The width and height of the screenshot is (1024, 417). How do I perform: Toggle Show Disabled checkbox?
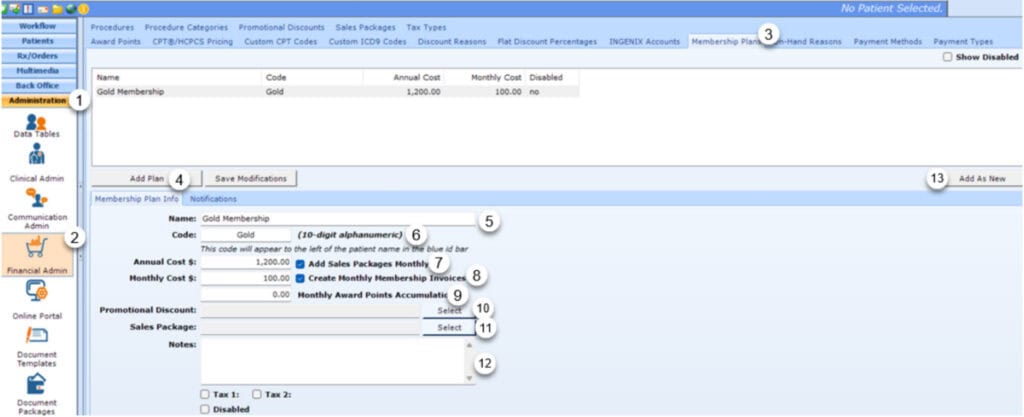(x=947, y=57)
